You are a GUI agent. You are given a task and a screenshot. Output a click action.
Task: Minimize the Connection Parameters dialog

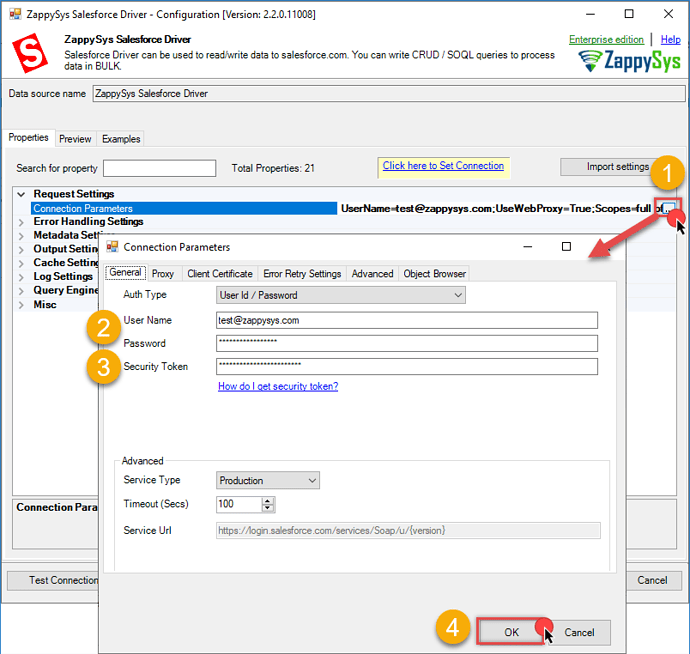(x=528, y=247)
